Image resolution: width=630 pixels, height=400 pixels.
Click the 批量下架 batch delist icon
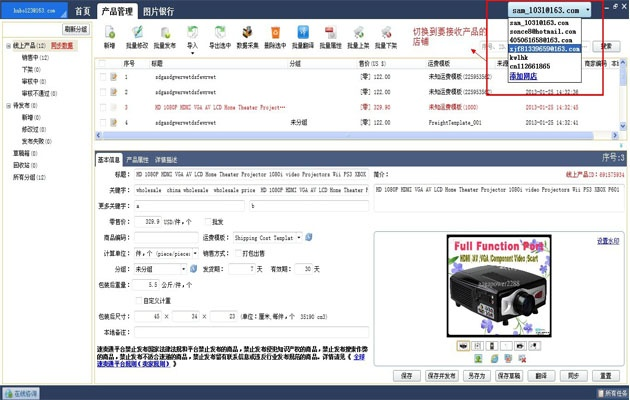click(x=386, y=32)
